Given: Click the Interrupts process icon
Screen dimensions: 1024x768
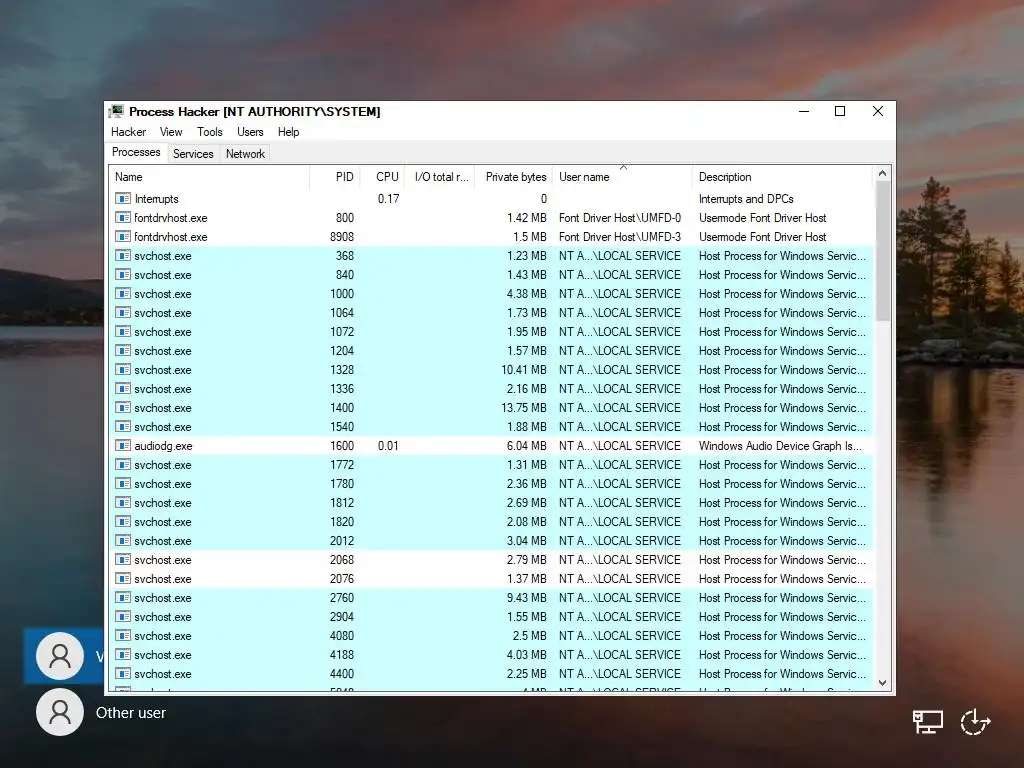Looking at the screenshot, I should pyautogui.click(x=123, y=199).
